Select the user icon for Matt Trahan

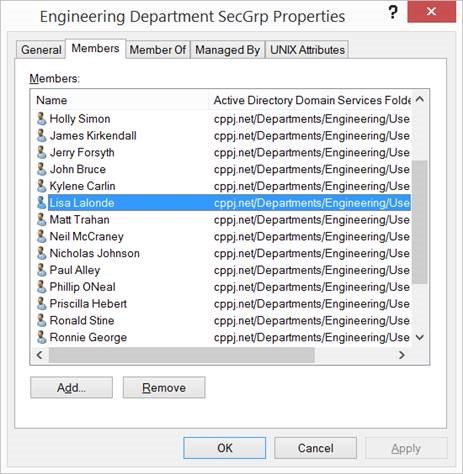pos(41,219)
